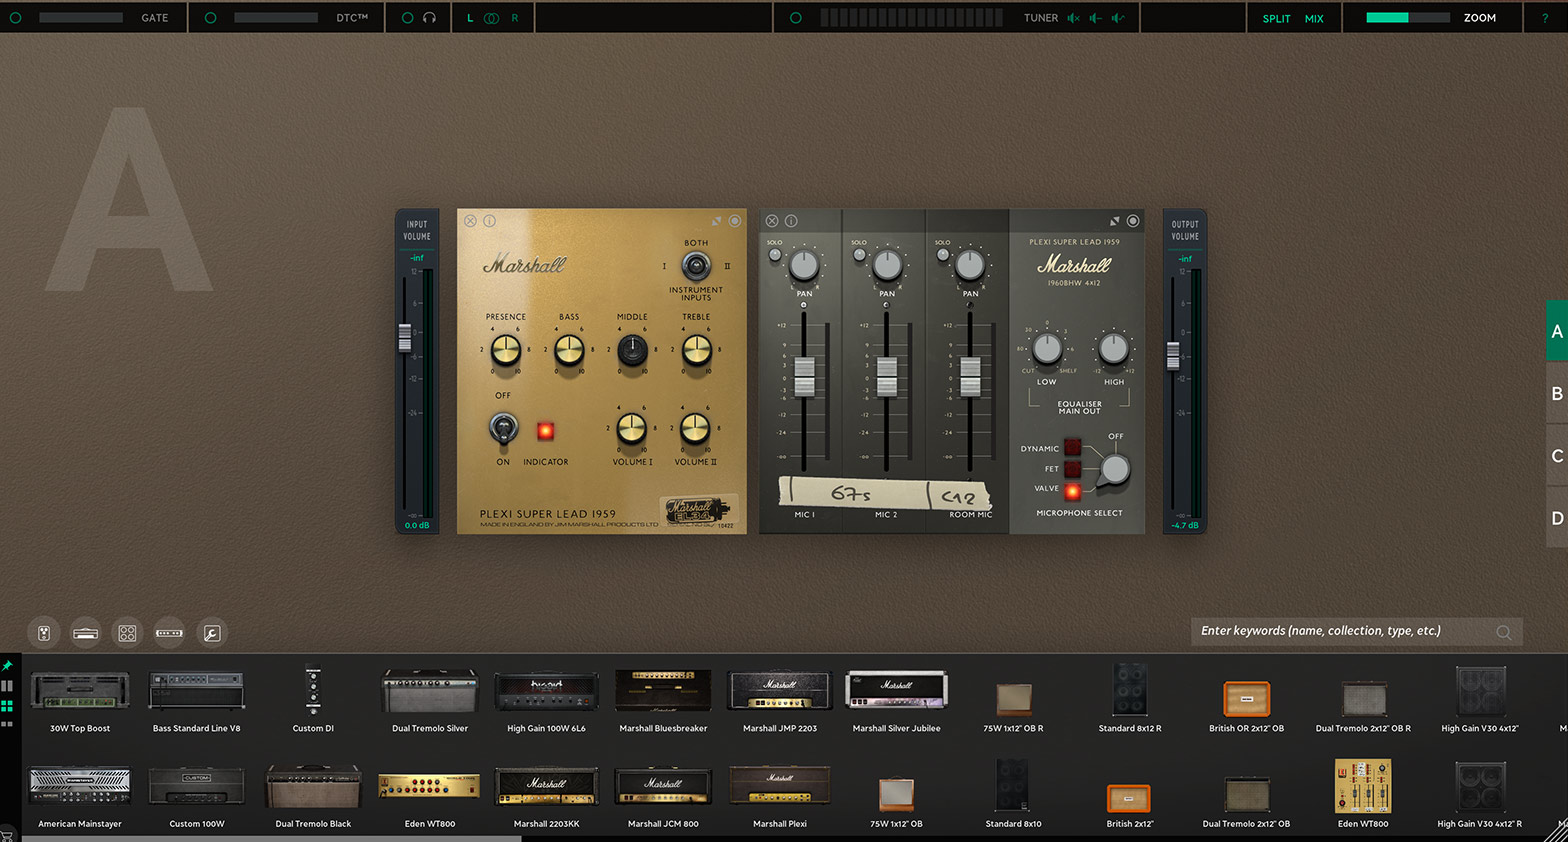Open info for Plexi Super Lead amp
Screen dimensions: 1568x842
point(490,221)
